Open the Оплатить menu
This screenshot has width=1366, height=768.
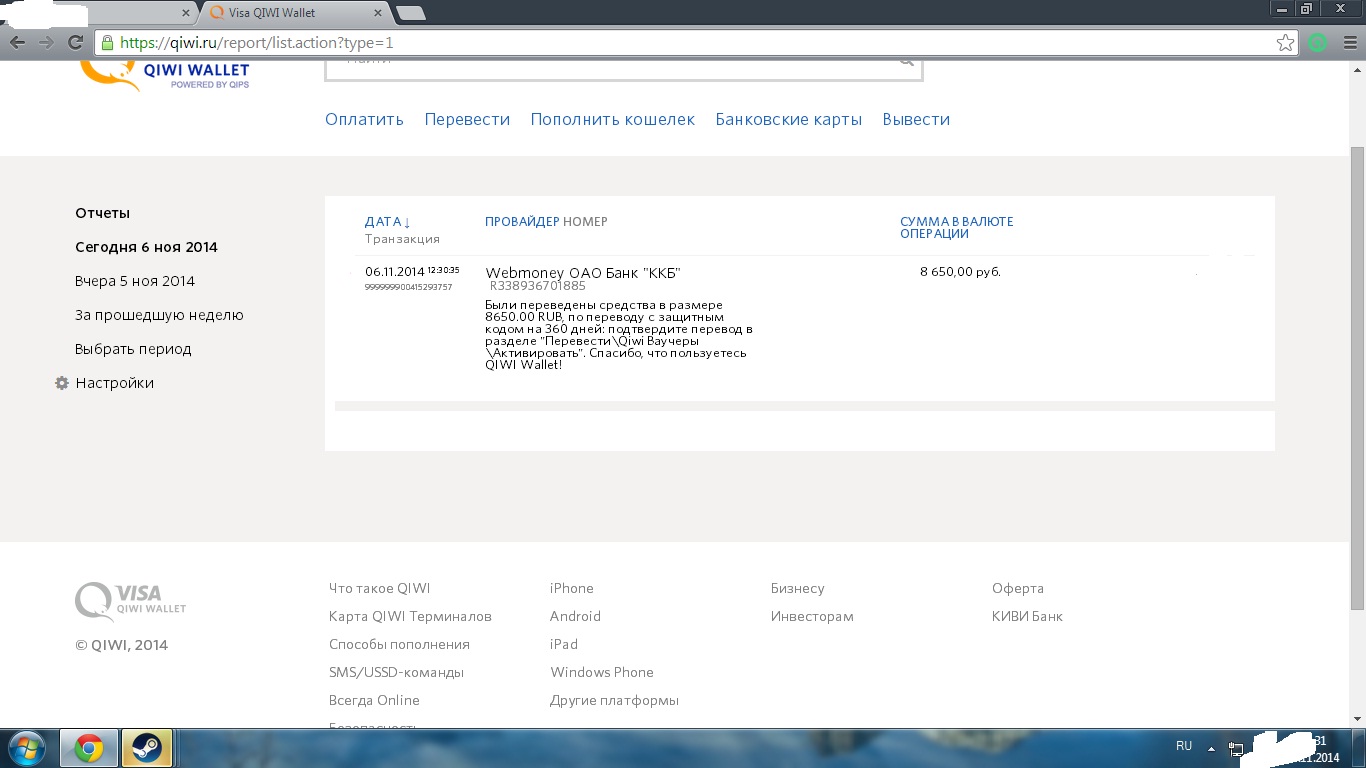coord(364,119)
